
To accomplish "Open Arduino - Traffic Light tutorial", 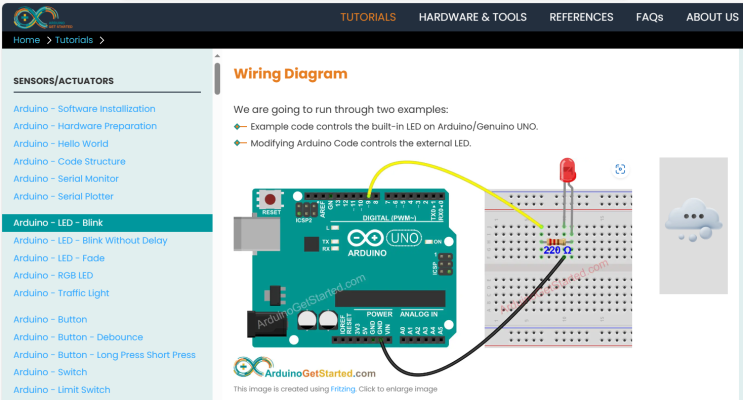I will (61, 293).
